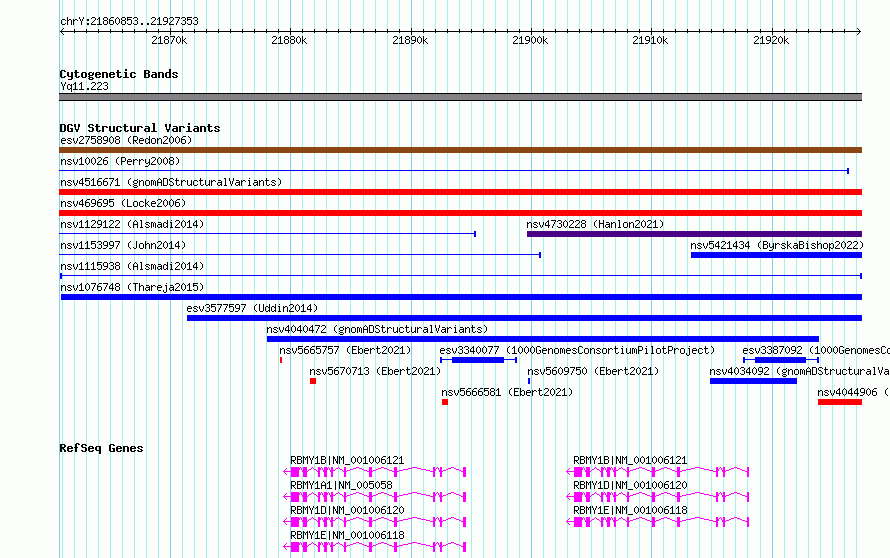The height and width of the screenshot is (558, 890).
Task: Click the chrY:21860853..21927353 coordinates text
Action: 129,21
